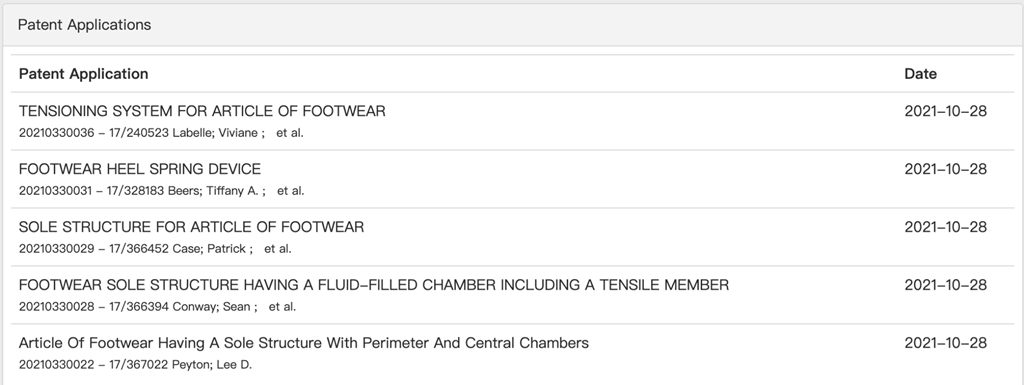Click the Patent Applications panel heading
The height and width of the screenshot is (385, 1024).
84,25
